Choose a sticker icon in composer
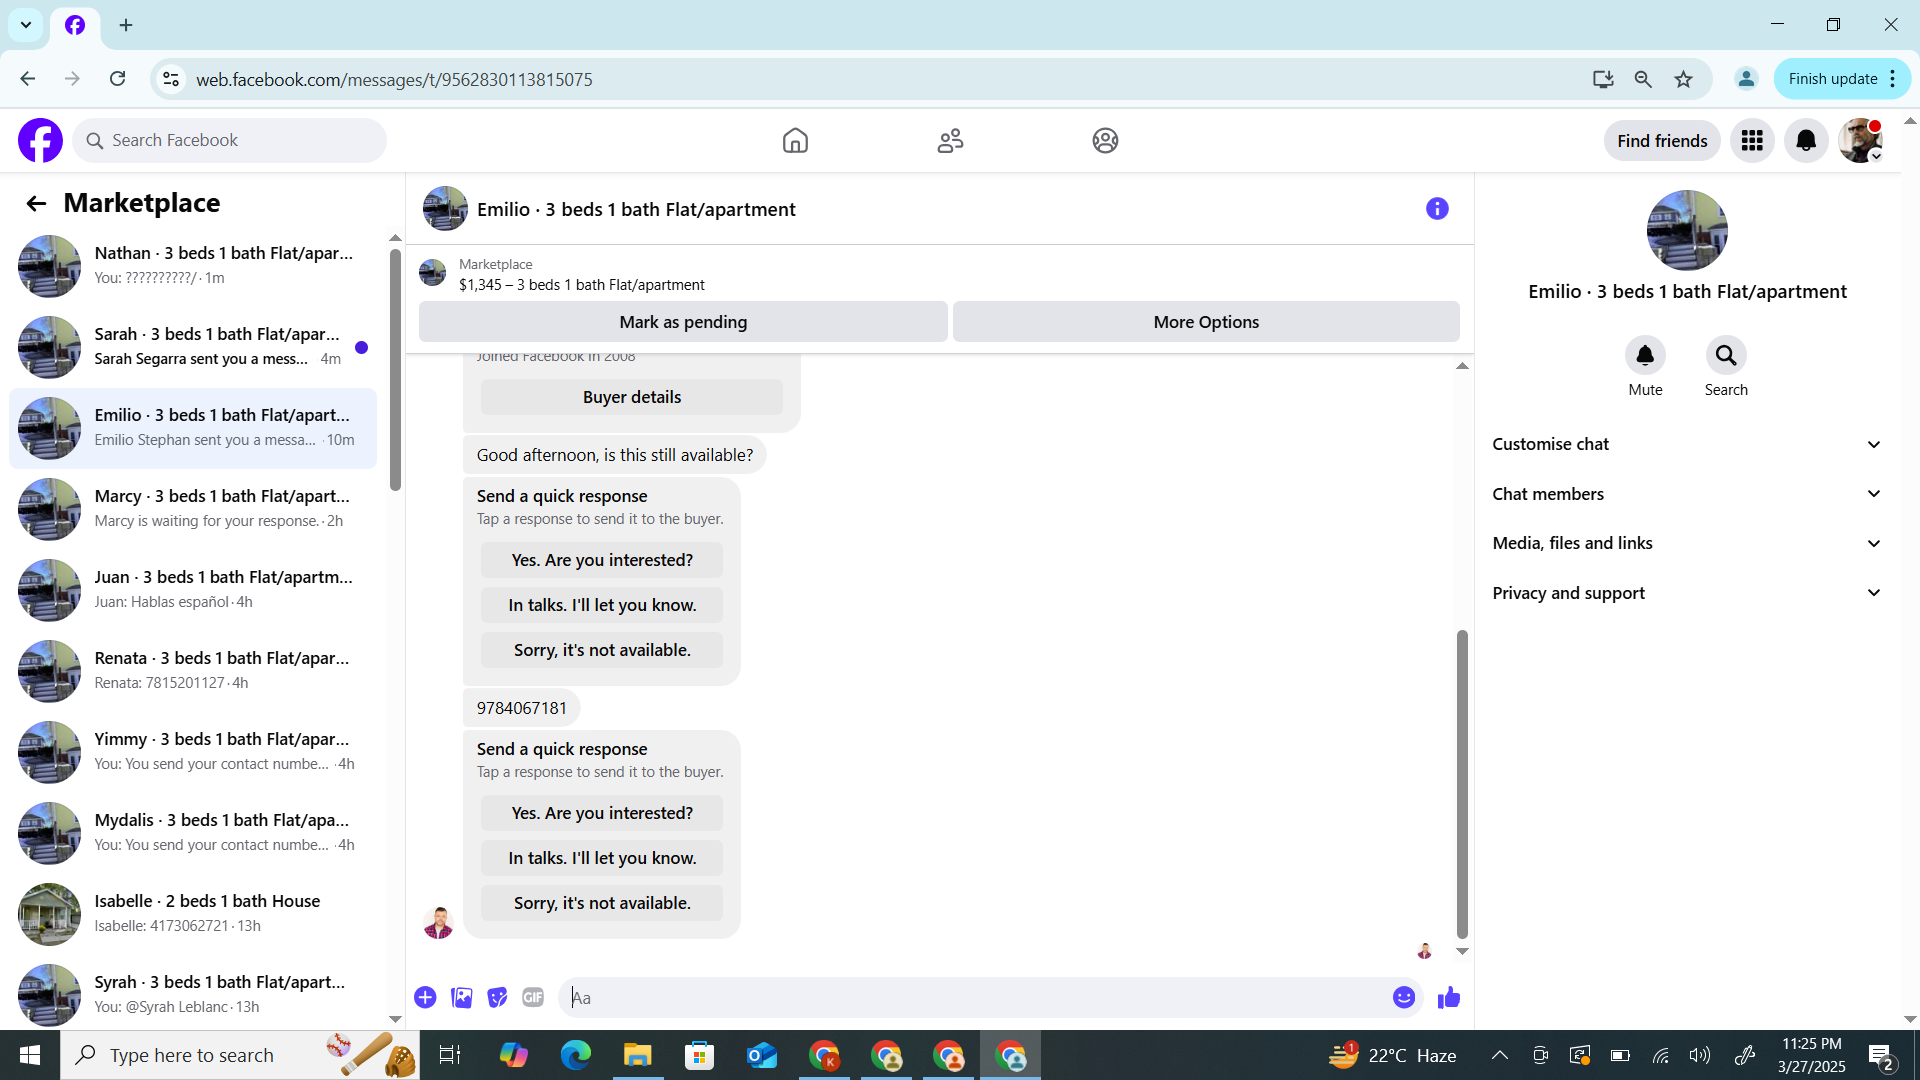Image resolution: width=1920 pixels, height=1080 pixels. click(x=497, y=998)
